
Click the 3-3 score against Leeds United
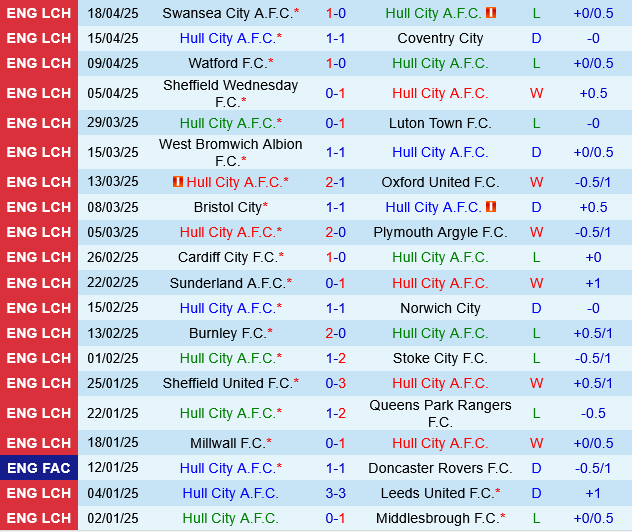point(335,493)
